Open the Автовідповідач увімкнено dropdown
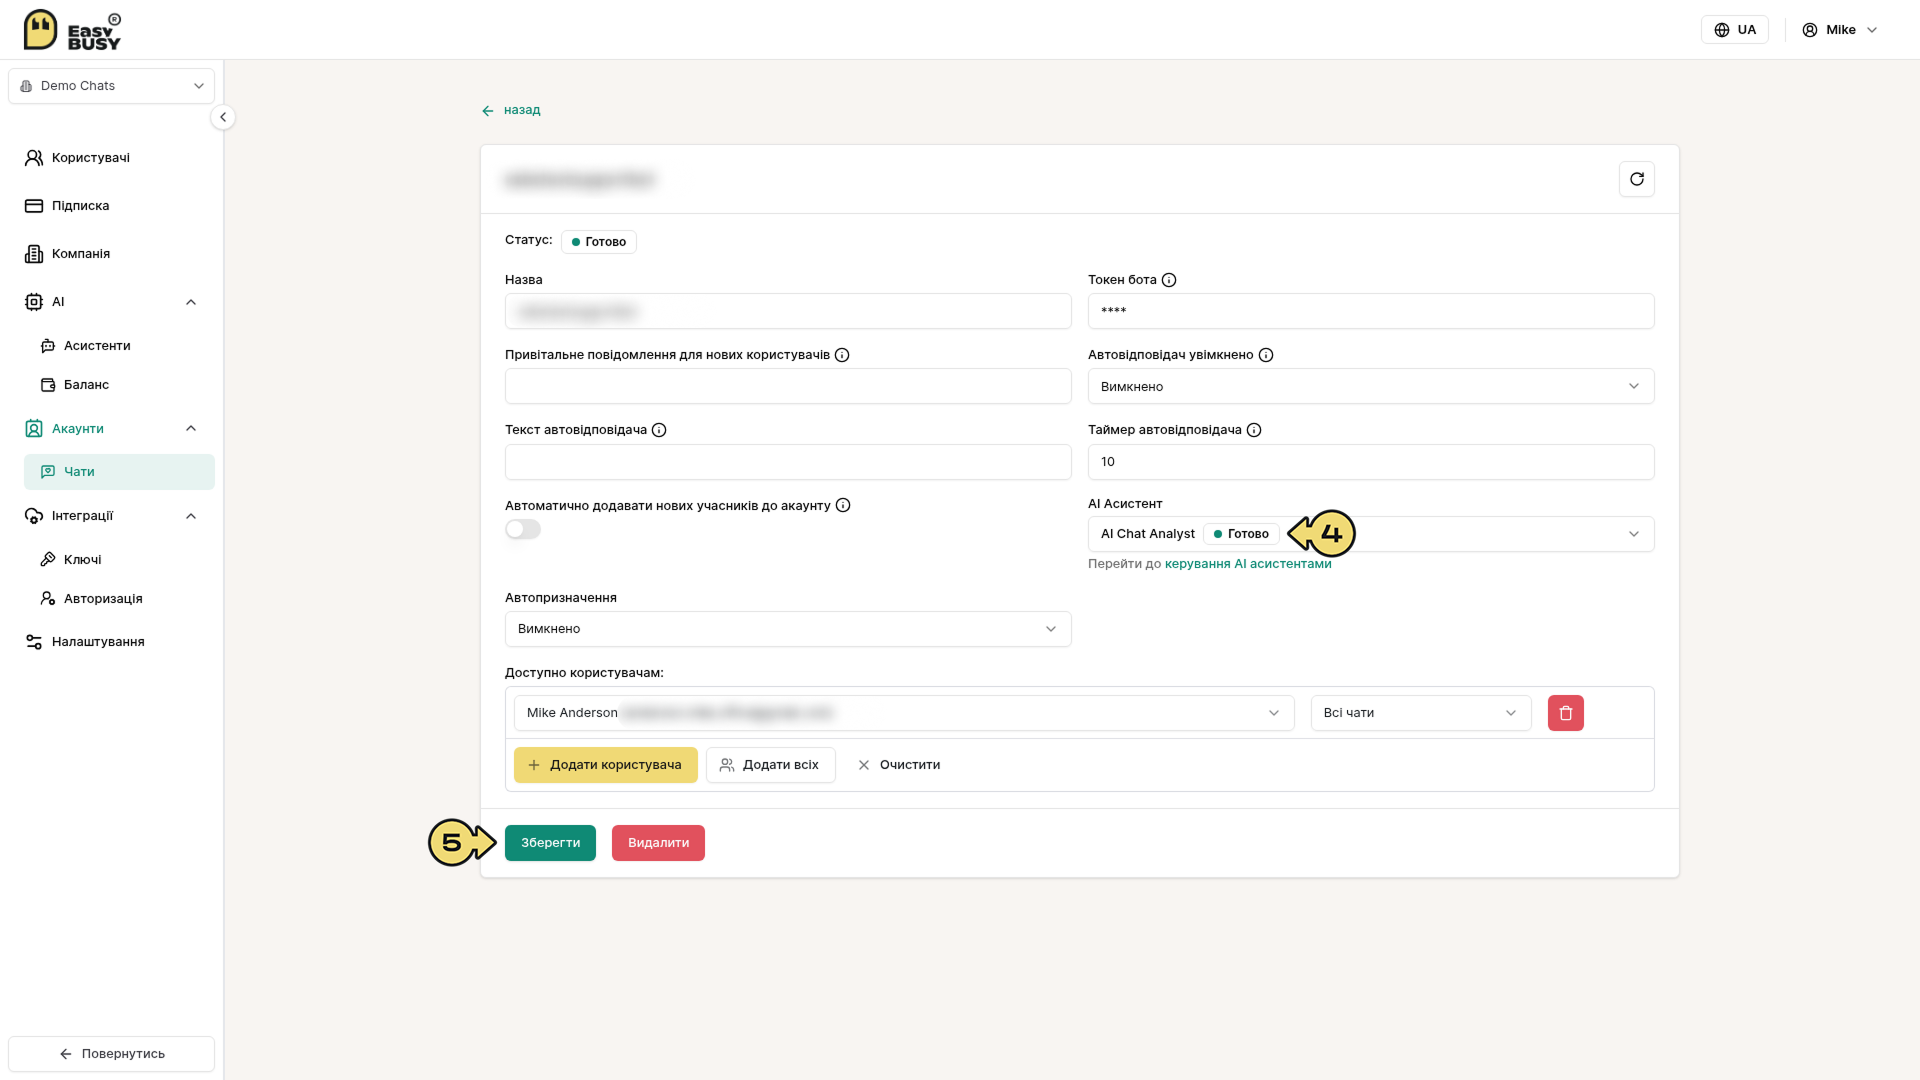 click(1371, 386)
